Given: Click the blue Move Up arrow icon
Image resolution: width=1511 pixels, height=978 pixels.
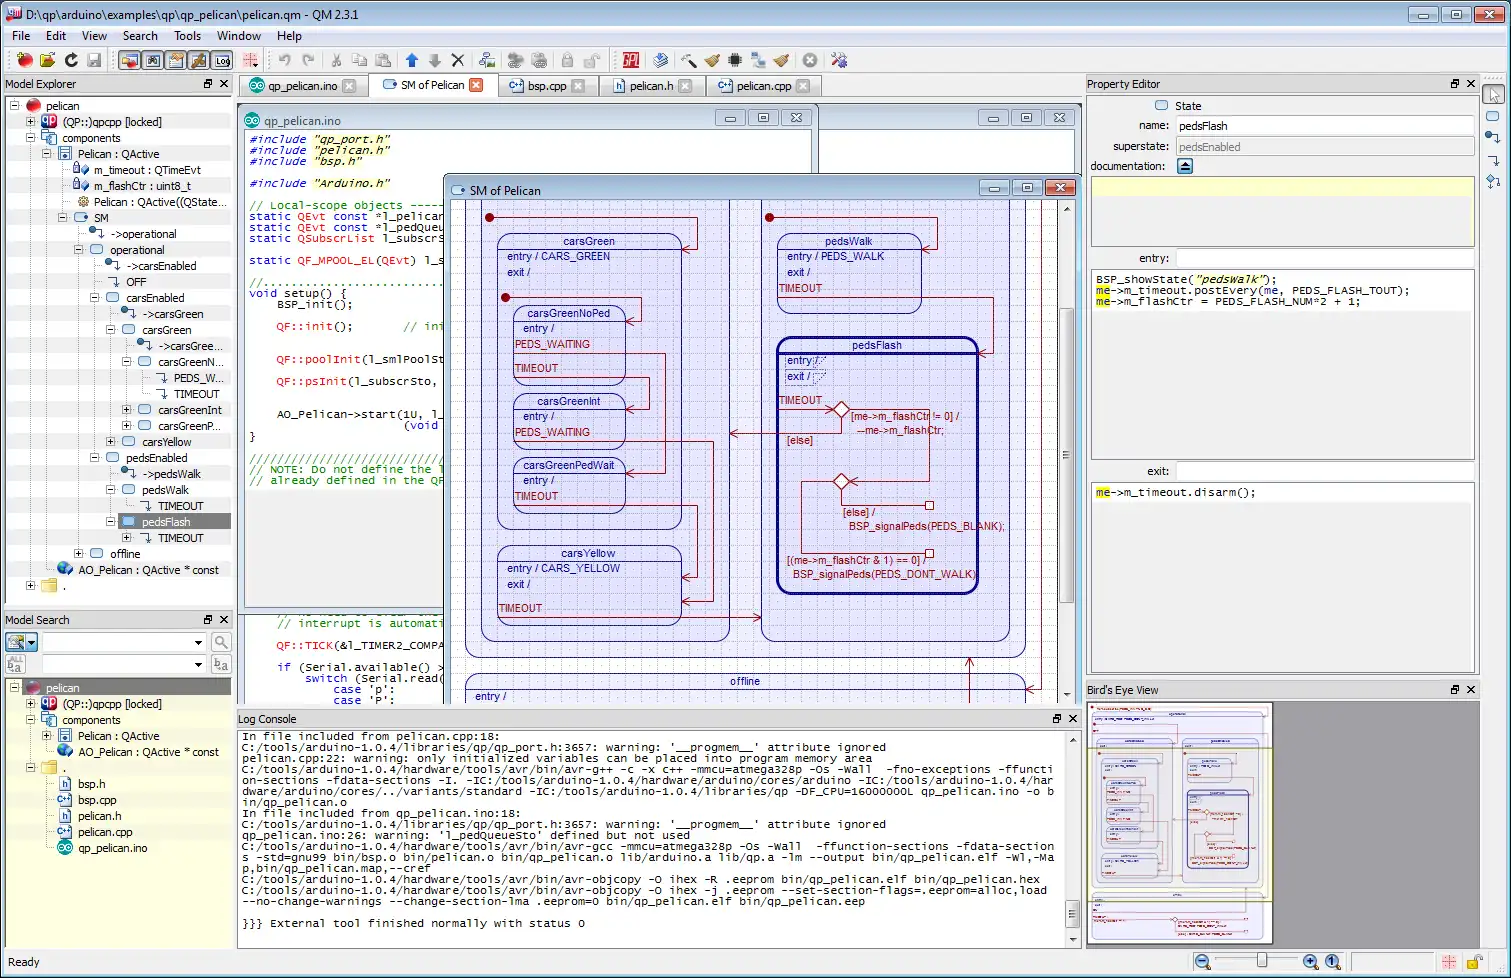Looking at the screenshot, I should click(x=411, y=61).
